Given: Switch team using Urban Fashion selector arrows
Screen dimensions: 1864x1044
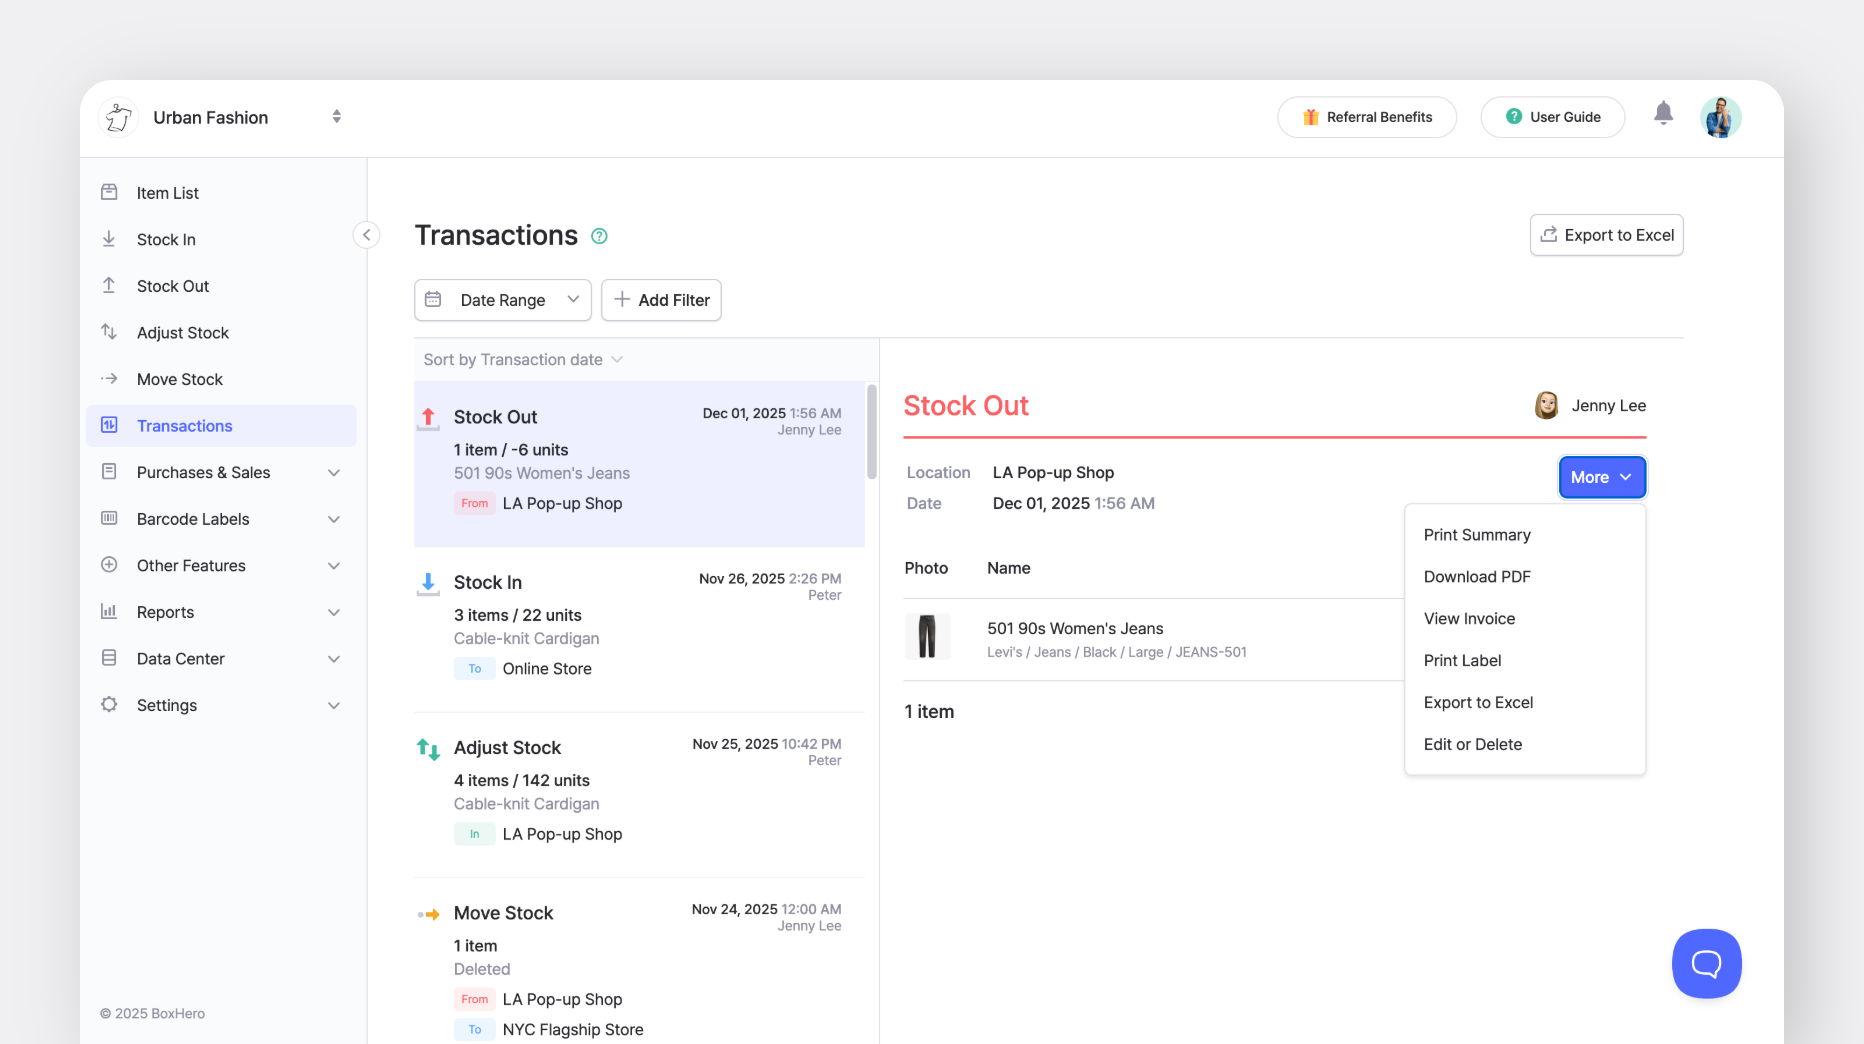Looking at the screenshot, I should (x=337, y=117).
